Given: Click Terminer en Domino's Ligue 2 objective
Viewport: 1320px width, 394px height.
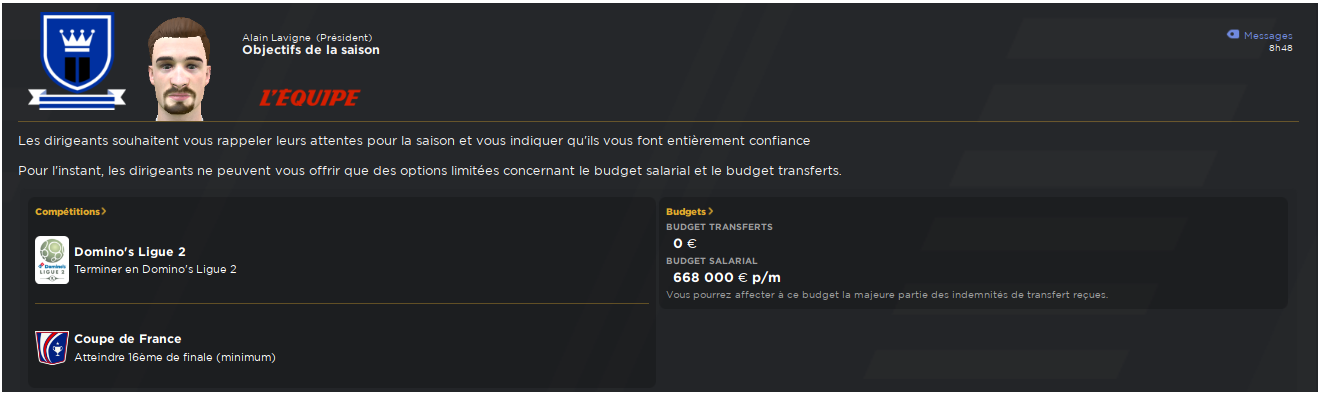Looking at the screenshot, I should click(156, 269).
